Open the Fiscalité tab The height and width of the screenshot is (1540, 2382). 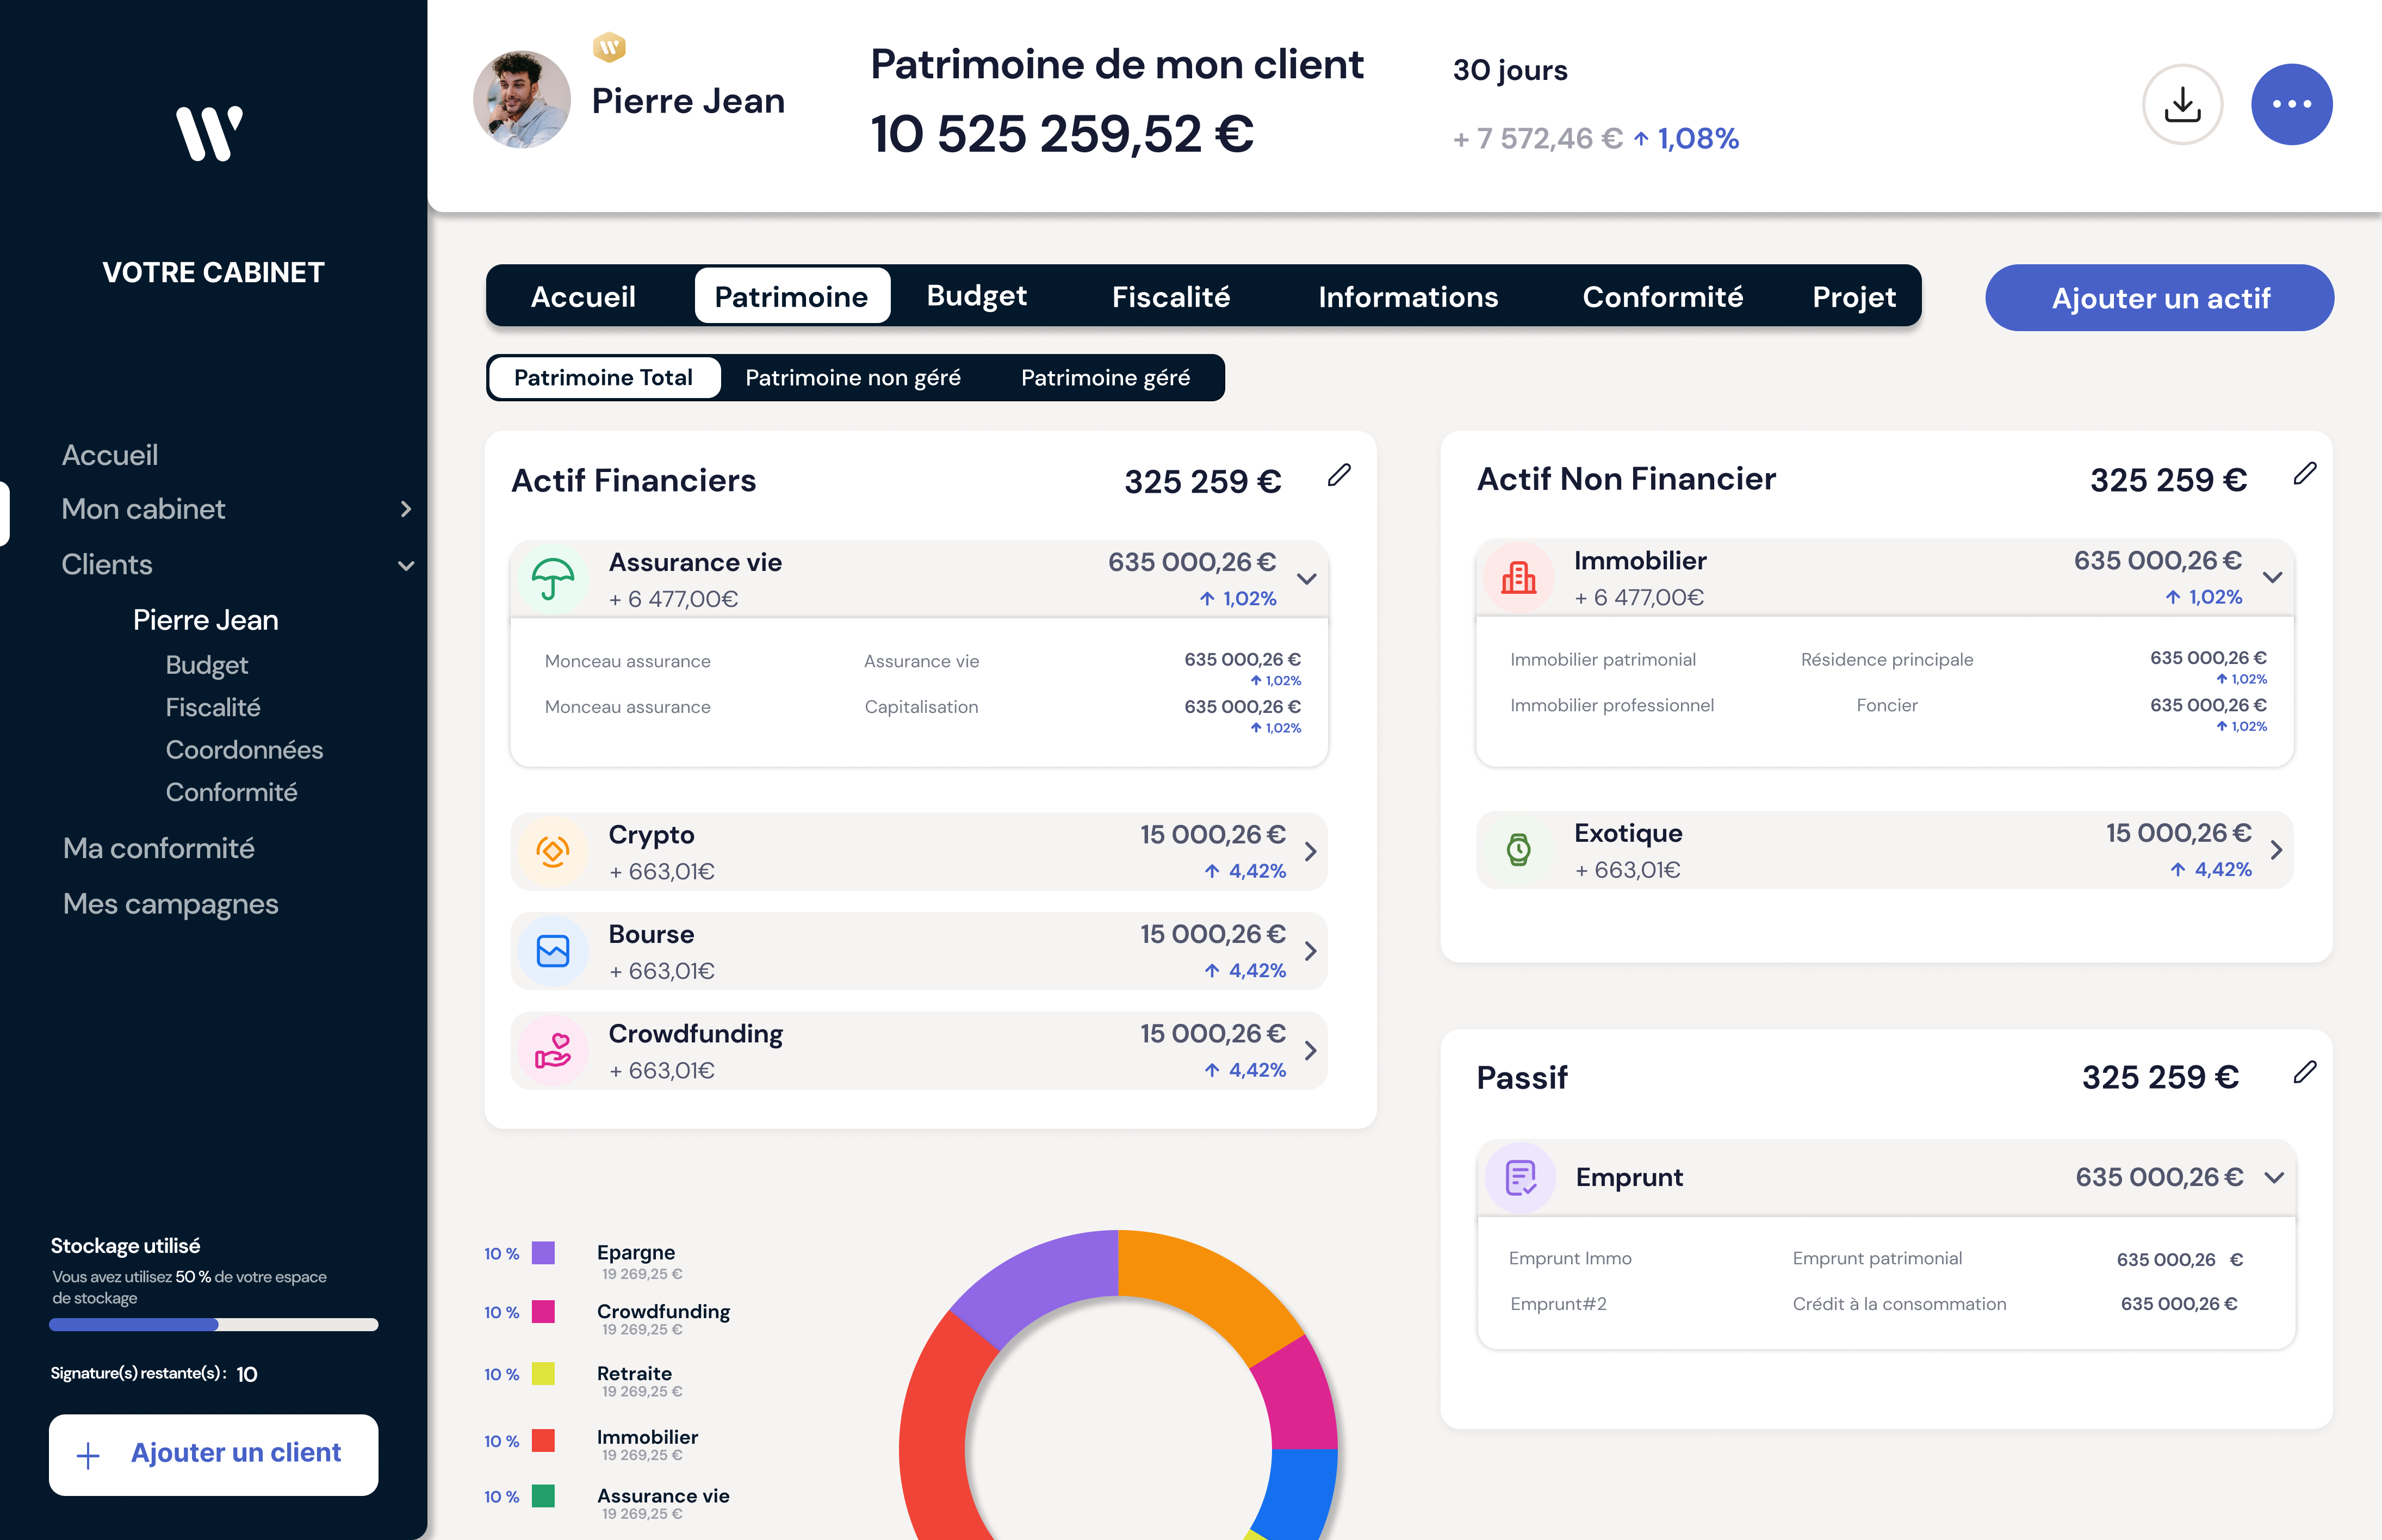1171,297
